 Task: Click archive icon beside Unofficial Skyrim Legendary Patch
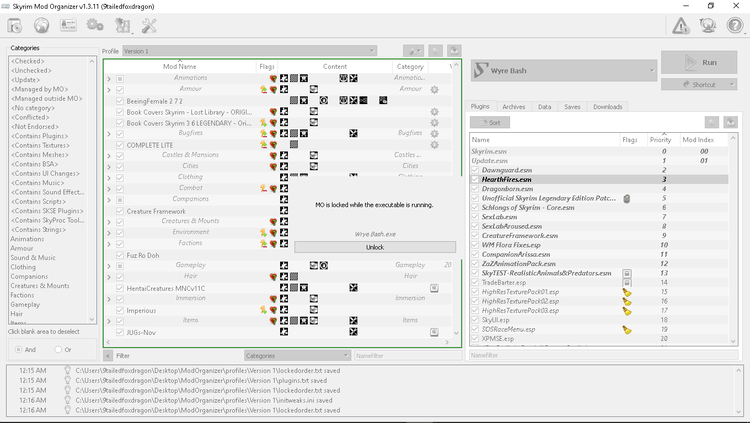coord(627,198)
